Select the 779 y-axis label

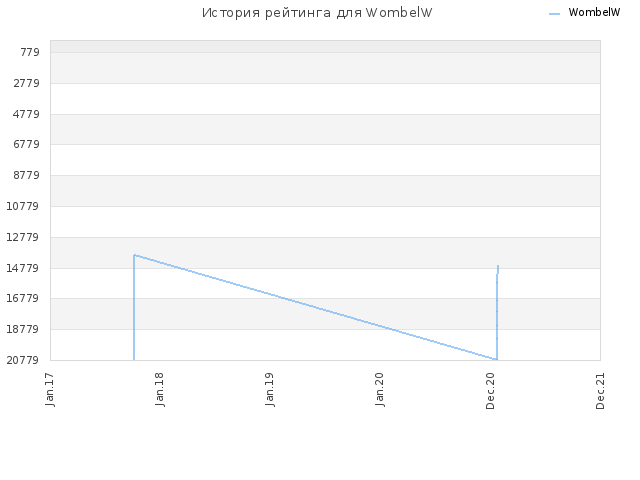30,52
